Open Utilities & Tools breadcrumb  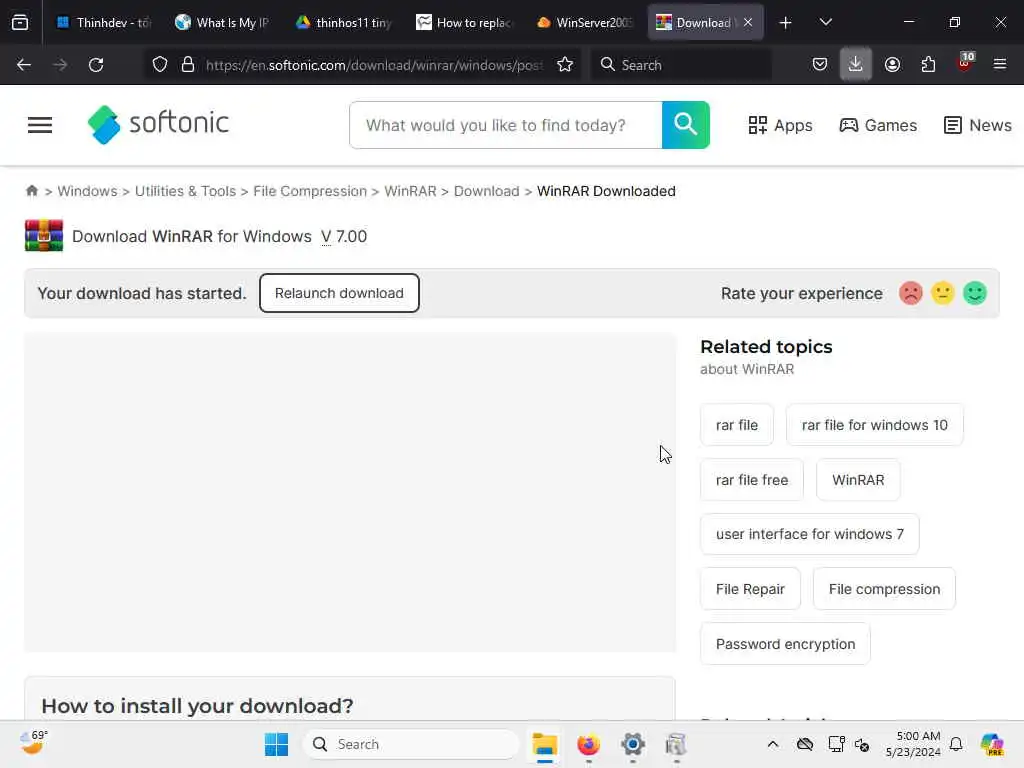click(185, 191)
